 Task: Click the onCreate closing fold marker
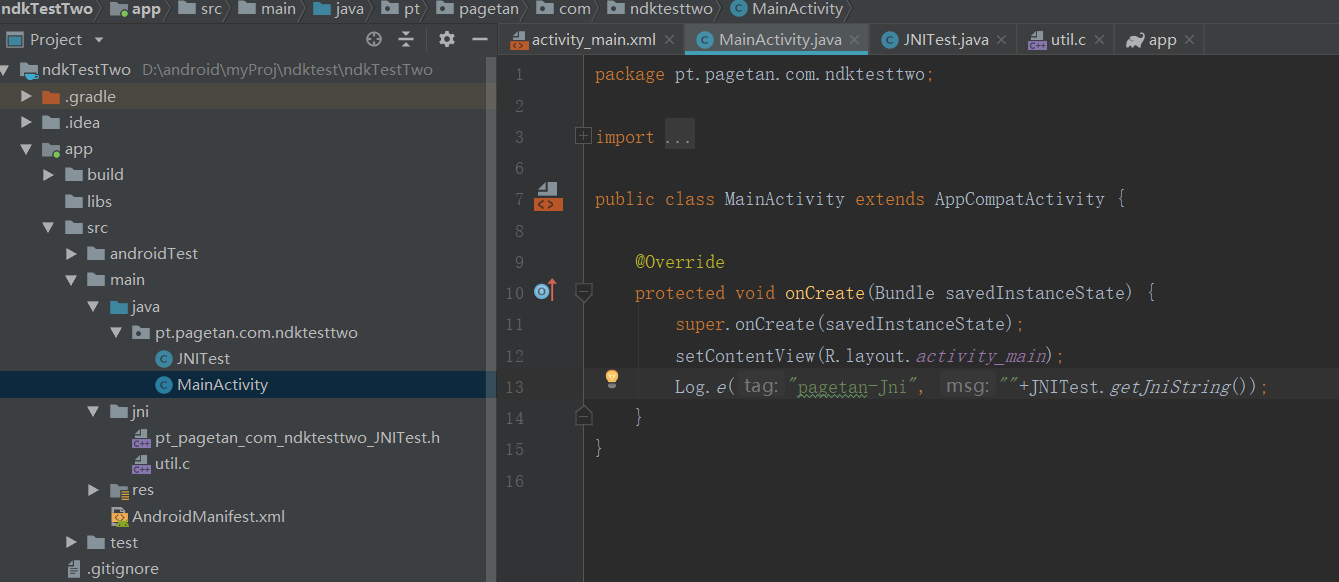tap(584, 415)
